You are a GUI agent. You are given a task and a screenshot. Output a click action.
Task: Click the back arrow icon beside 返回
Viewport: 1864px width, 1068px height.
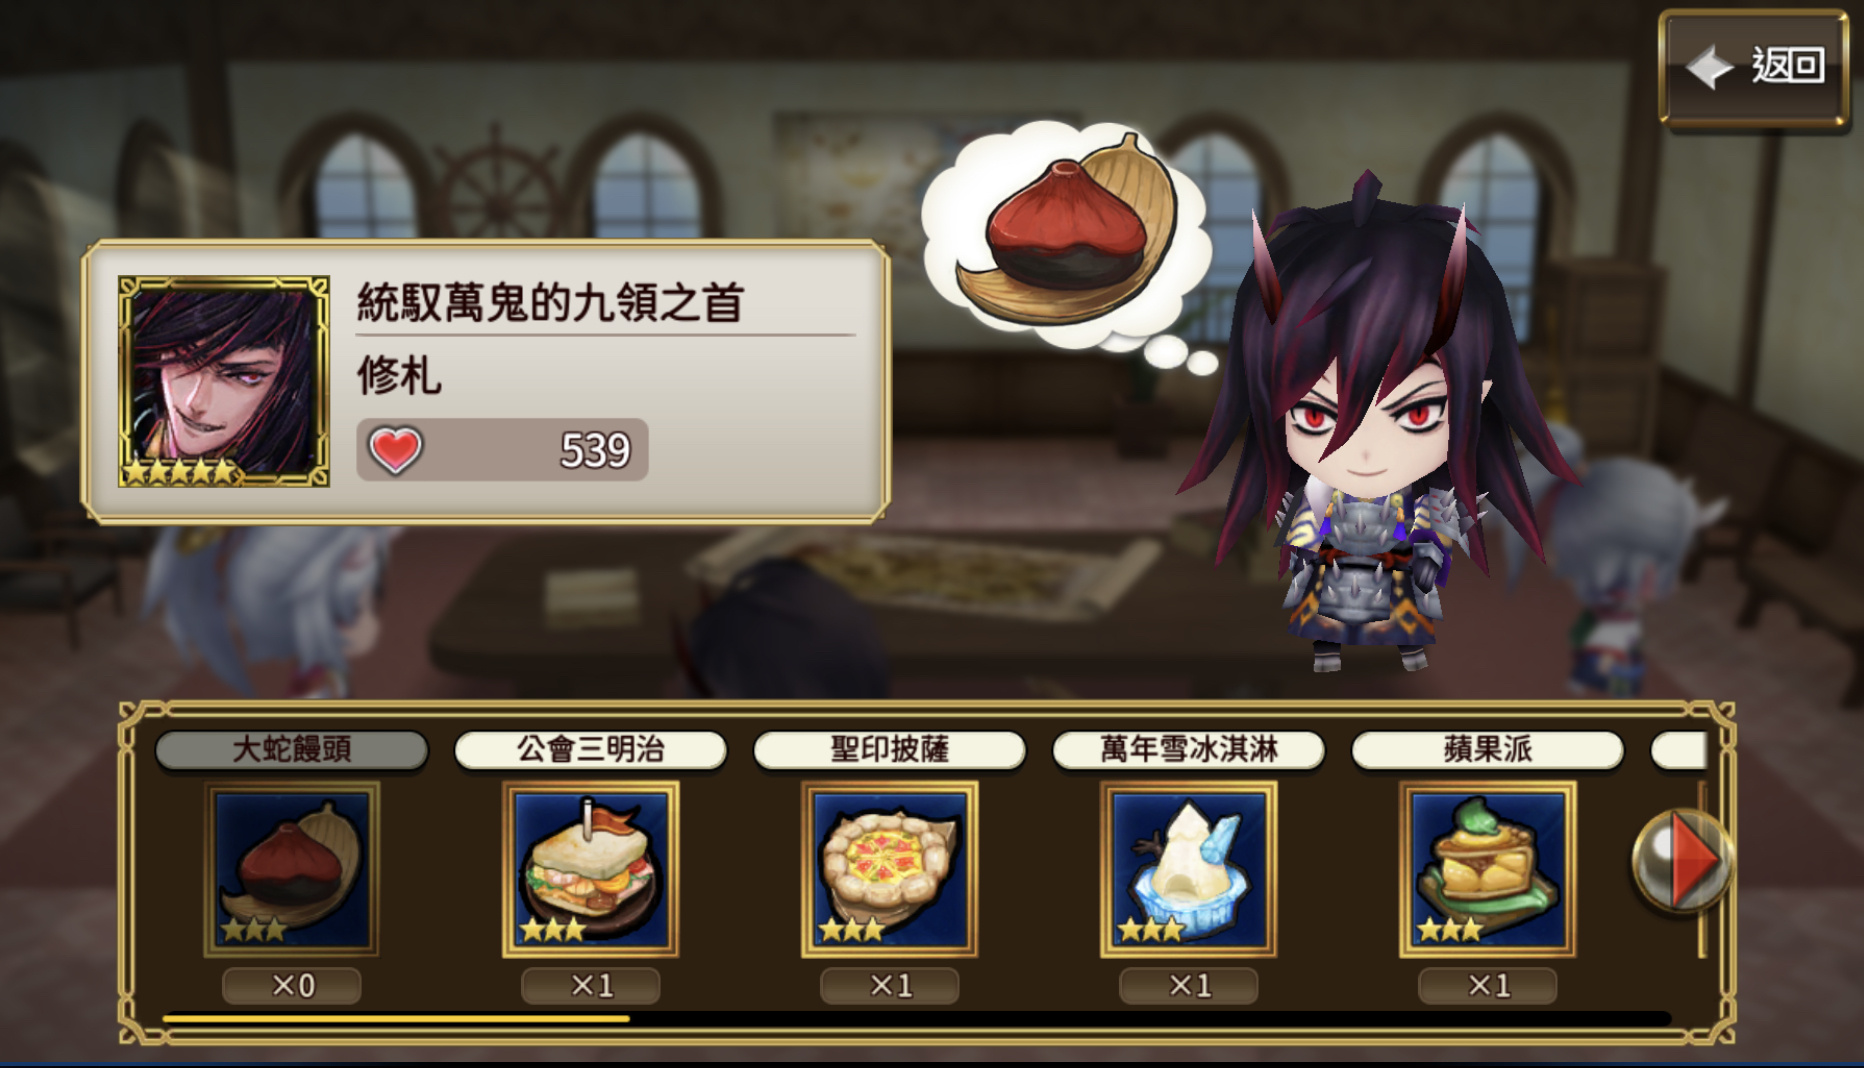(1709, 67)
